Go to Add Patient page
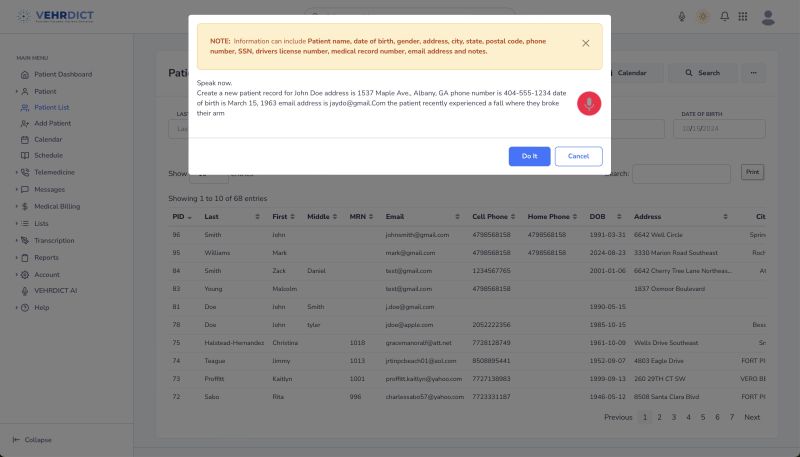The width and height of the screenshot is (800, 457). (52, 123)
